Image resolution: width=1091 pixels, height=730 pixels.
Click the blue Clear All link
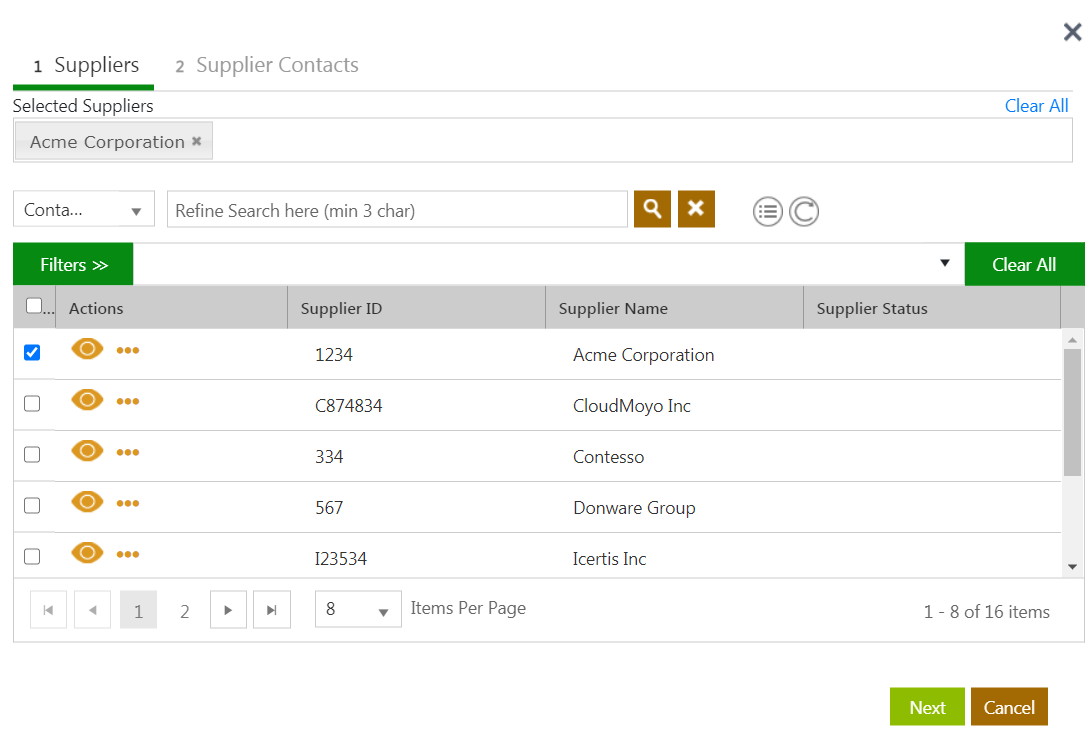click(x=1036, y=106)
